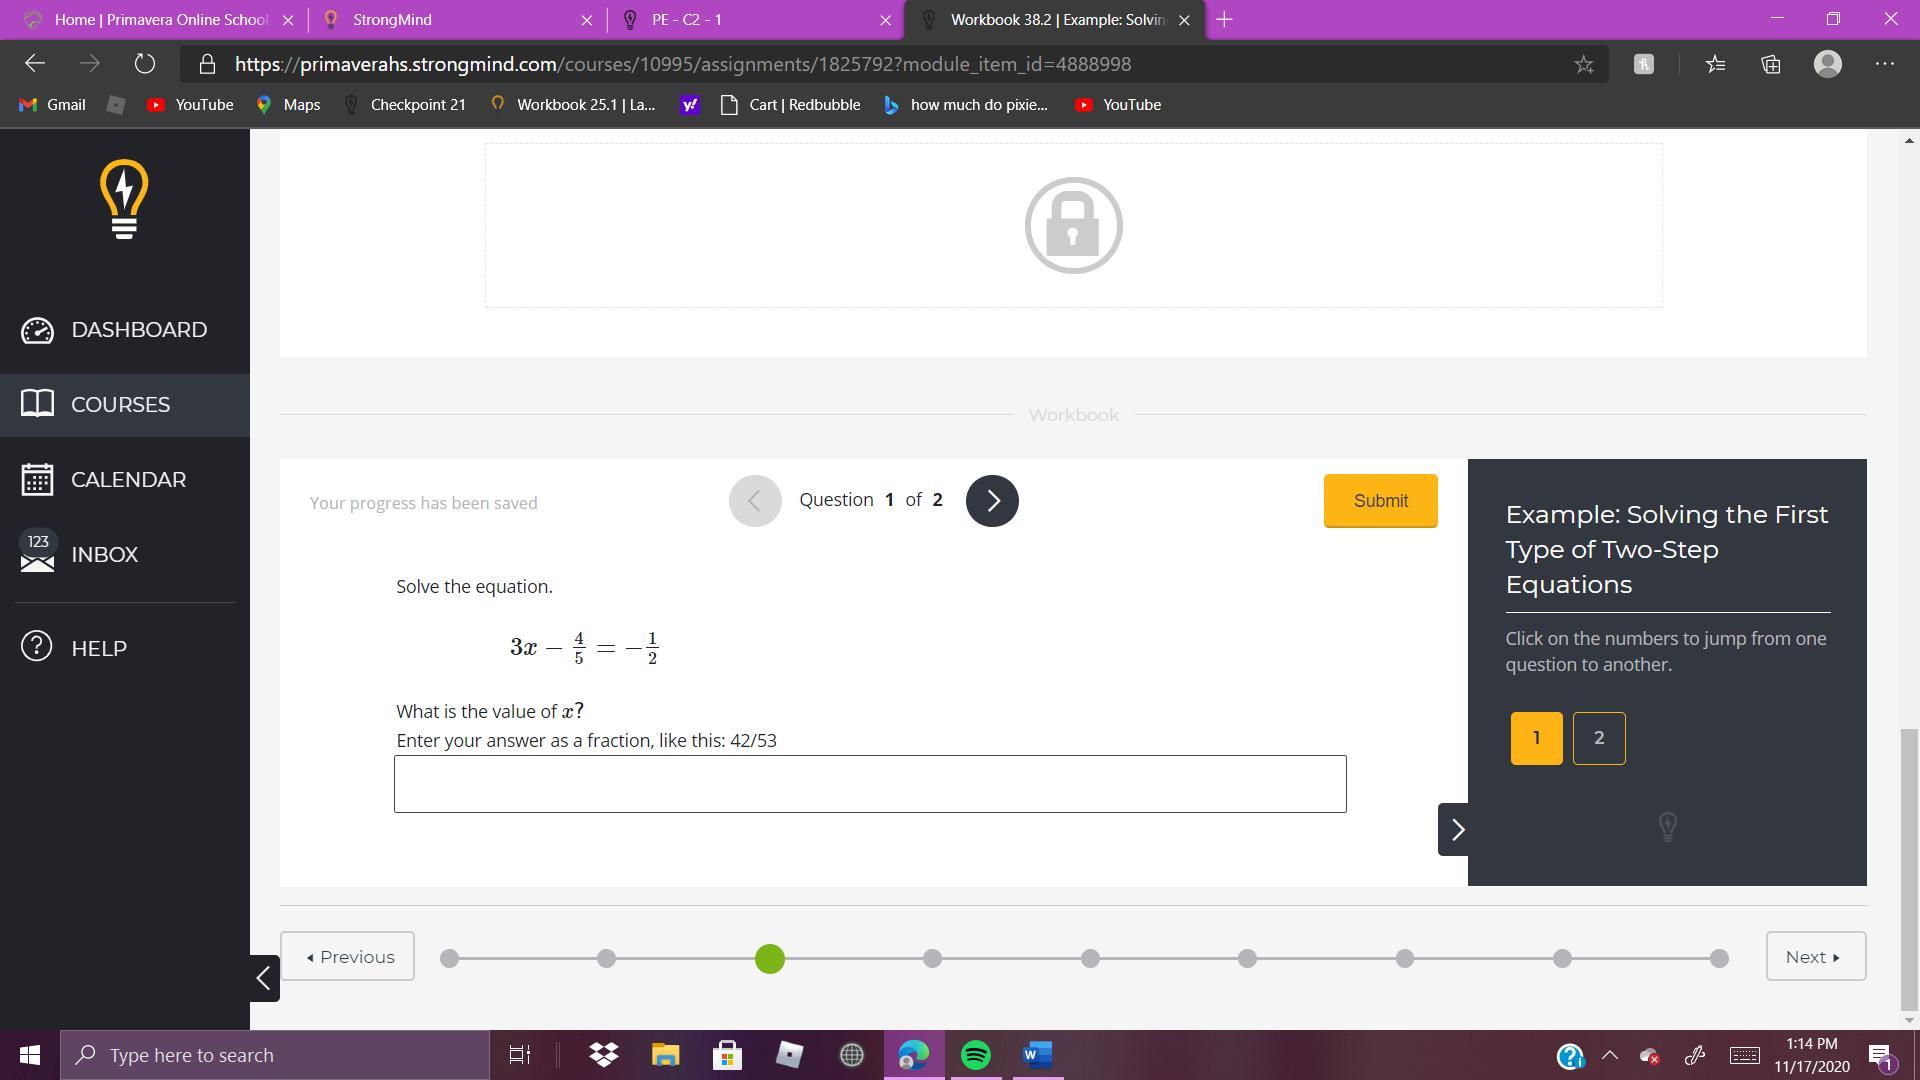Screen dimensions: 1920x1080
Task: Click the hint lightbulb in side panel
Action: [1667, 826]
